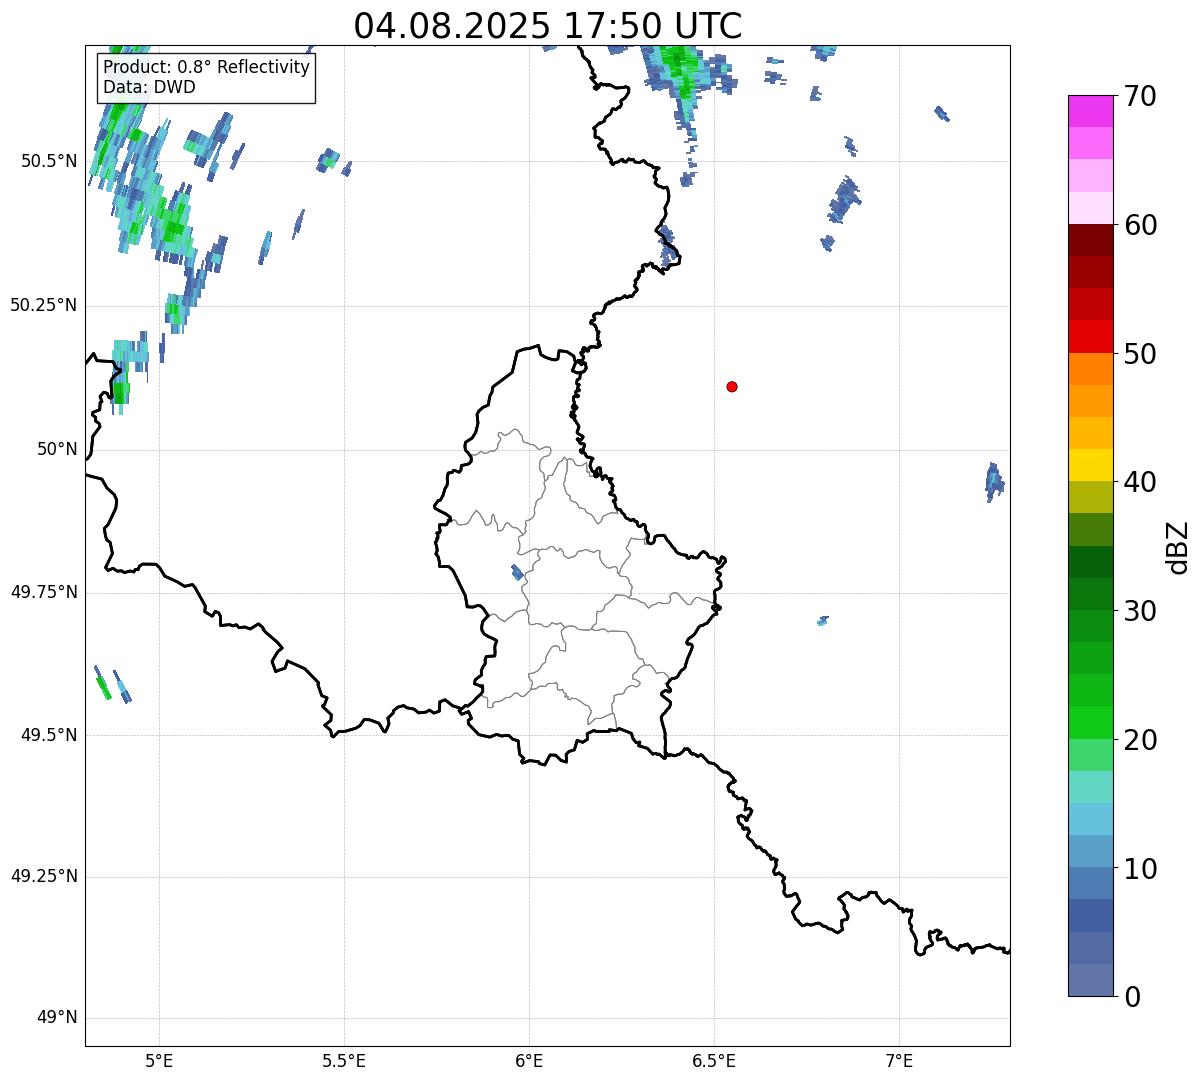
Task: Click the "49.5°N" latitude tick label
Action: click(x=49, y=735)
